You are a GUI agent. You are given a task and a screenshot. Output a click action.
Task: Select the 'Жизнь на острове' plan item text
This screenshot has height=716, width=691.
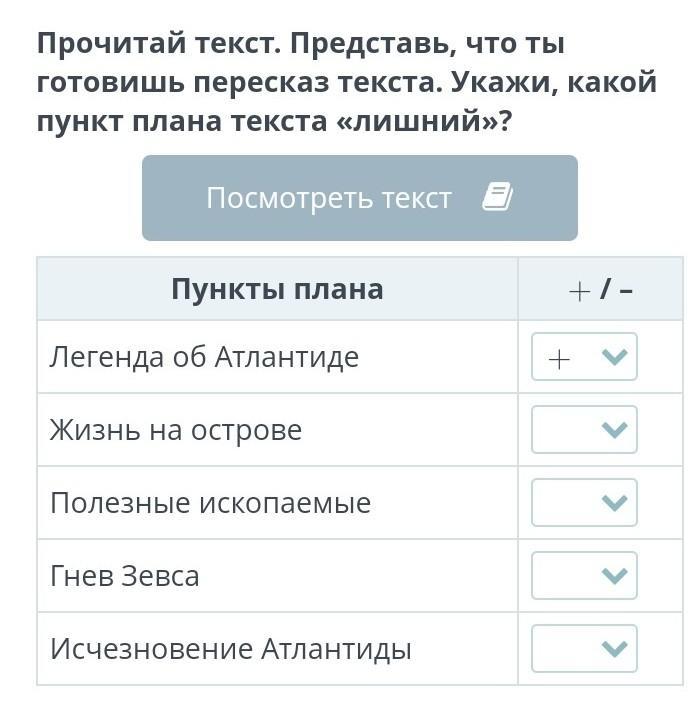[176, 430]
